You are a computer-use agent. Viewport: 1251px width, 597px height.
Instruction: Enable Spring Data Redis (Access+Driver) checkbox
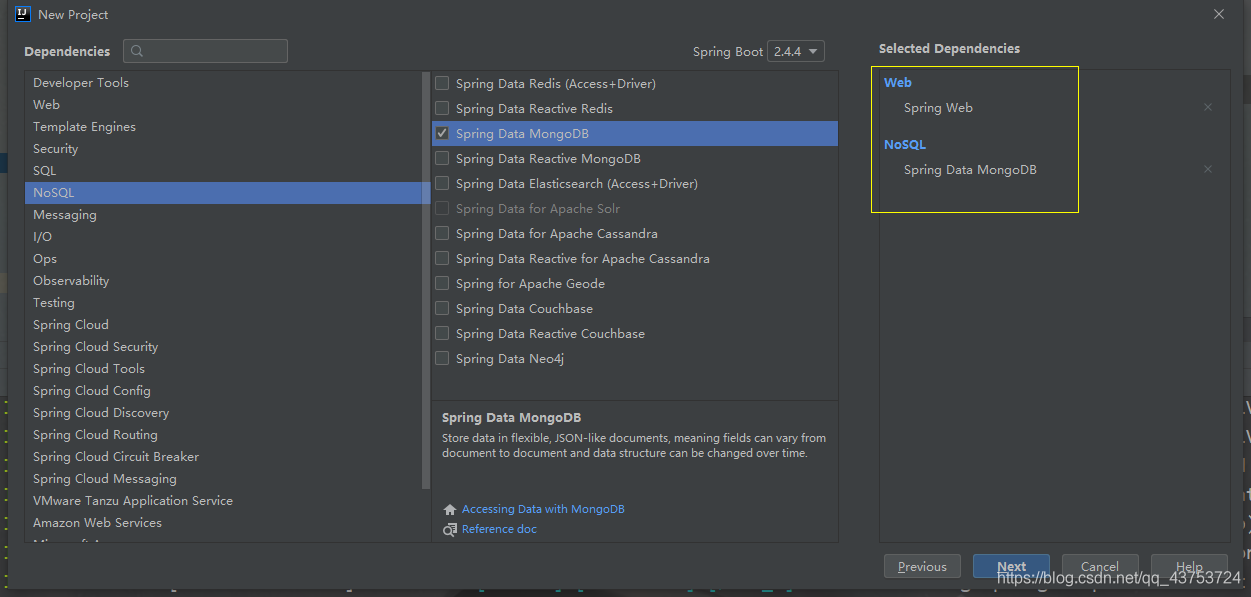coord(442,83)
